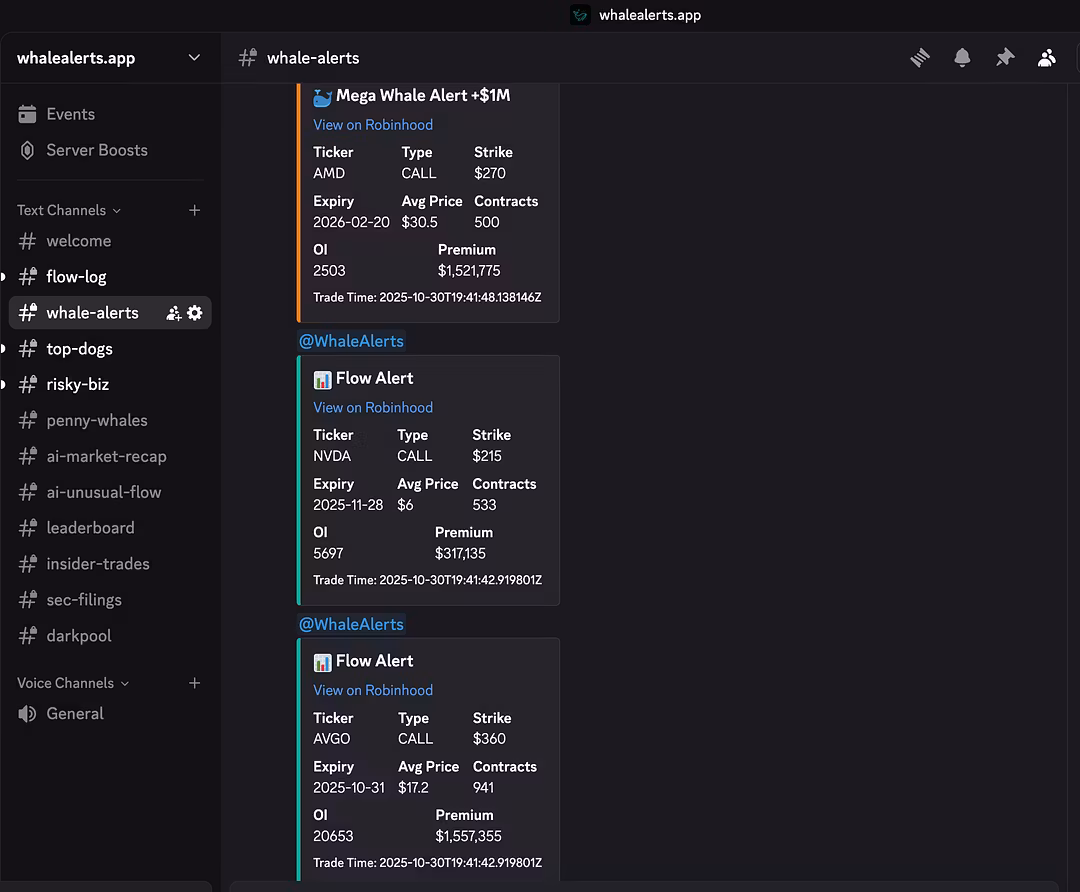Open Events calendar in sidebar
The height and width of the screenshot is (892, 1080).
tap(70, 114)
